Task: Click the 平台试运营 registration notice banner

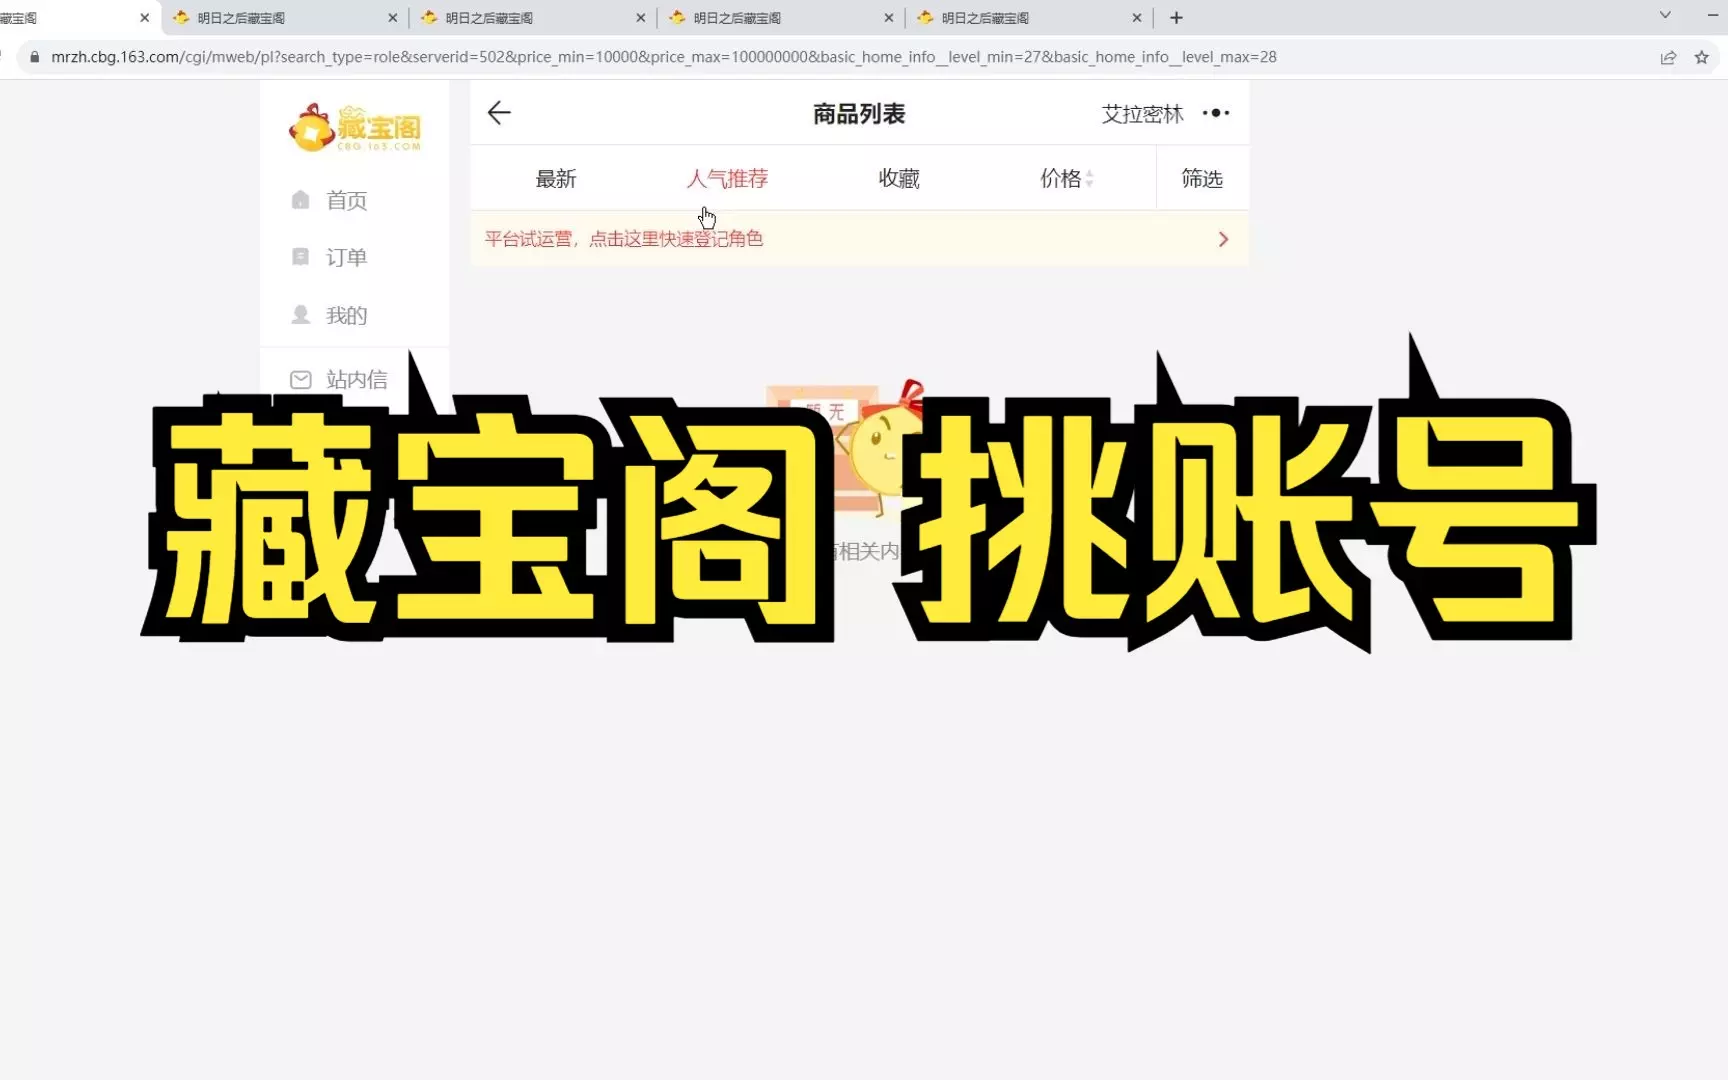Action: click(x=859, y=239)
